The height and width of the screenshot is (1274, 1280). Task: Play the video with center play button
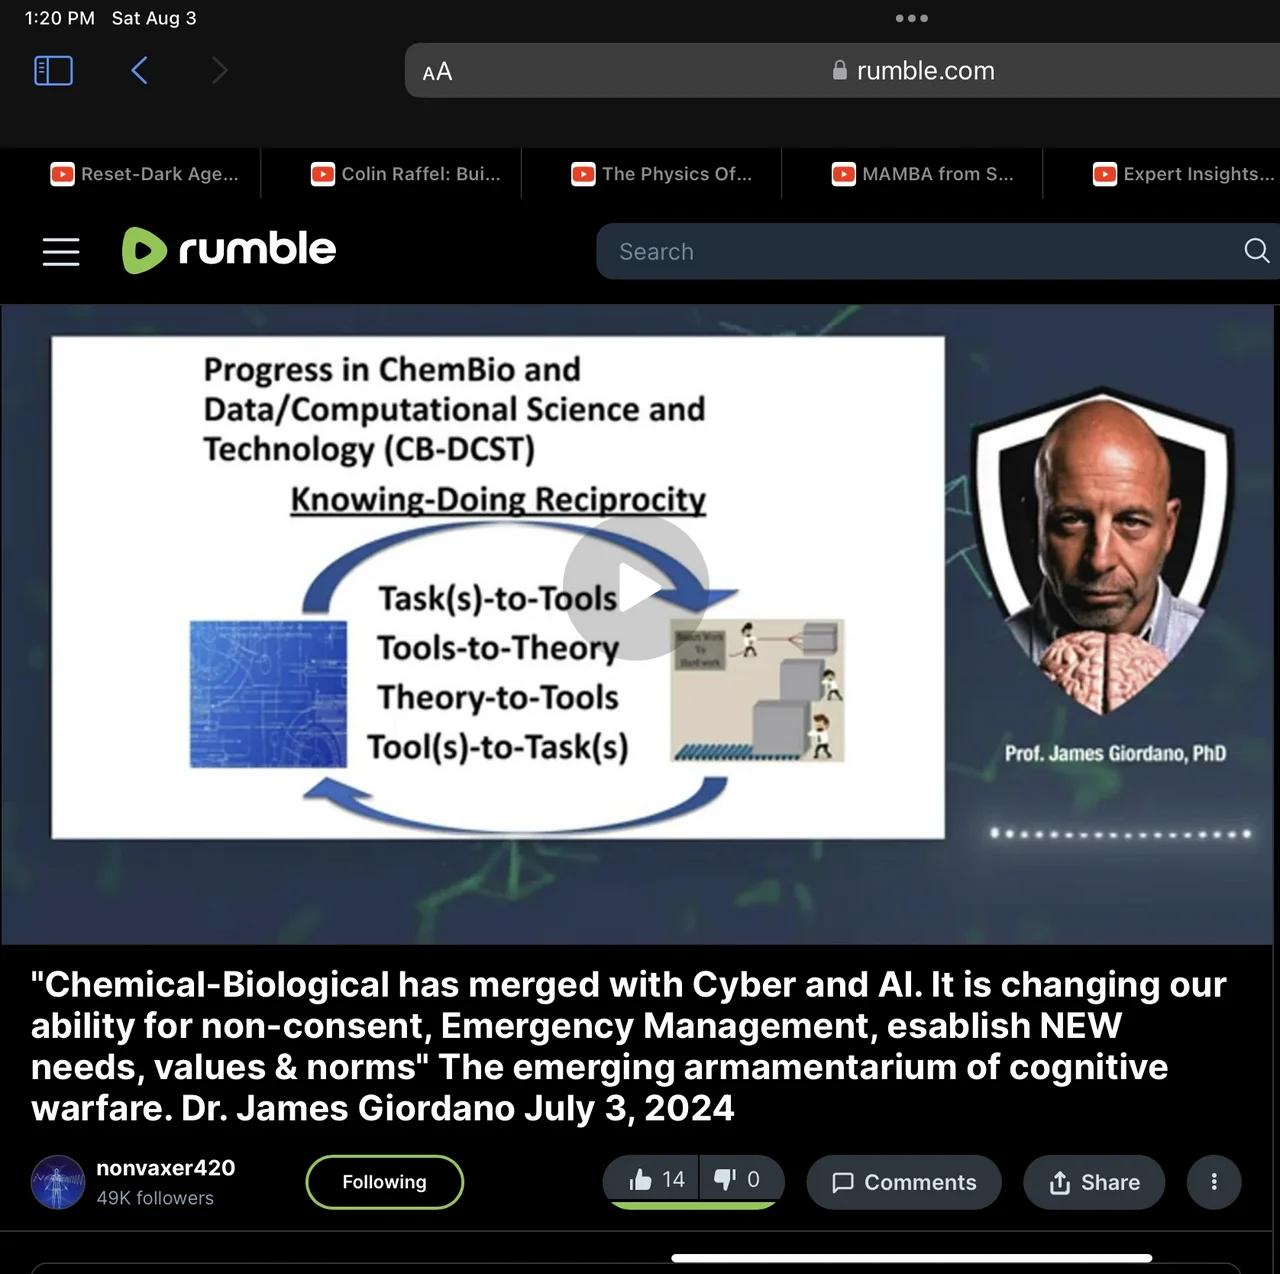tap(636, 588)
